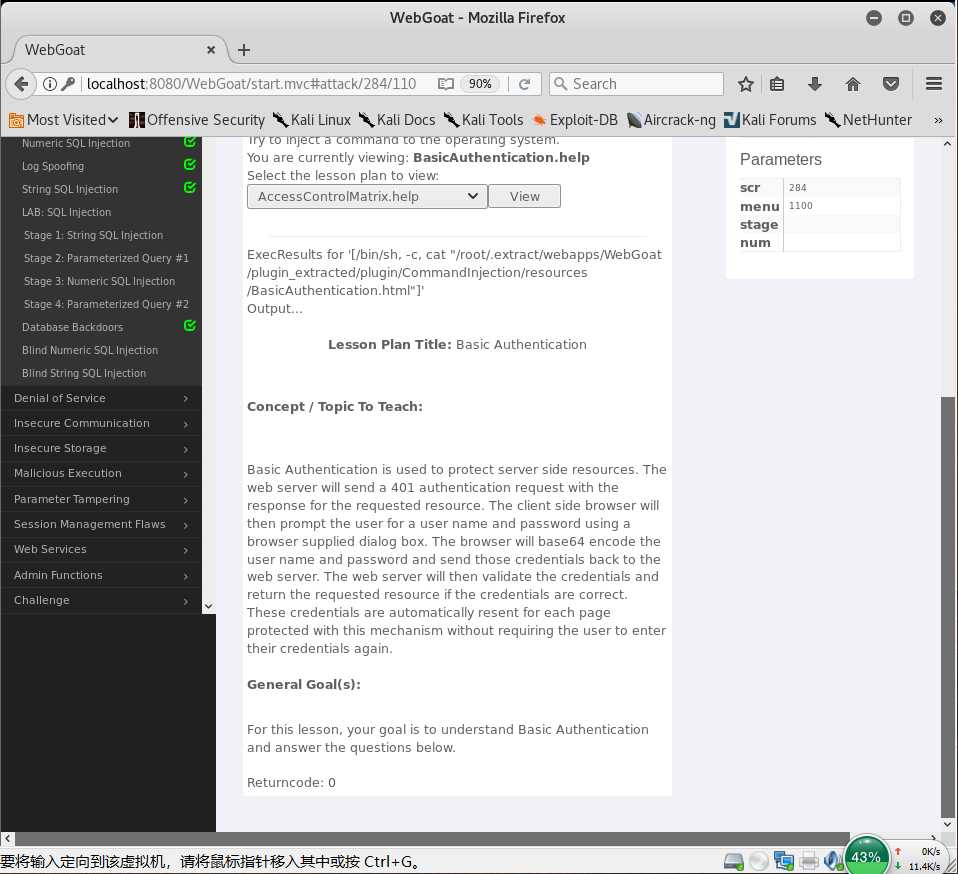958x874 pixels.
Task: Open the Blind String SQL Injection lesson
Action: click(x=84, y=373)
